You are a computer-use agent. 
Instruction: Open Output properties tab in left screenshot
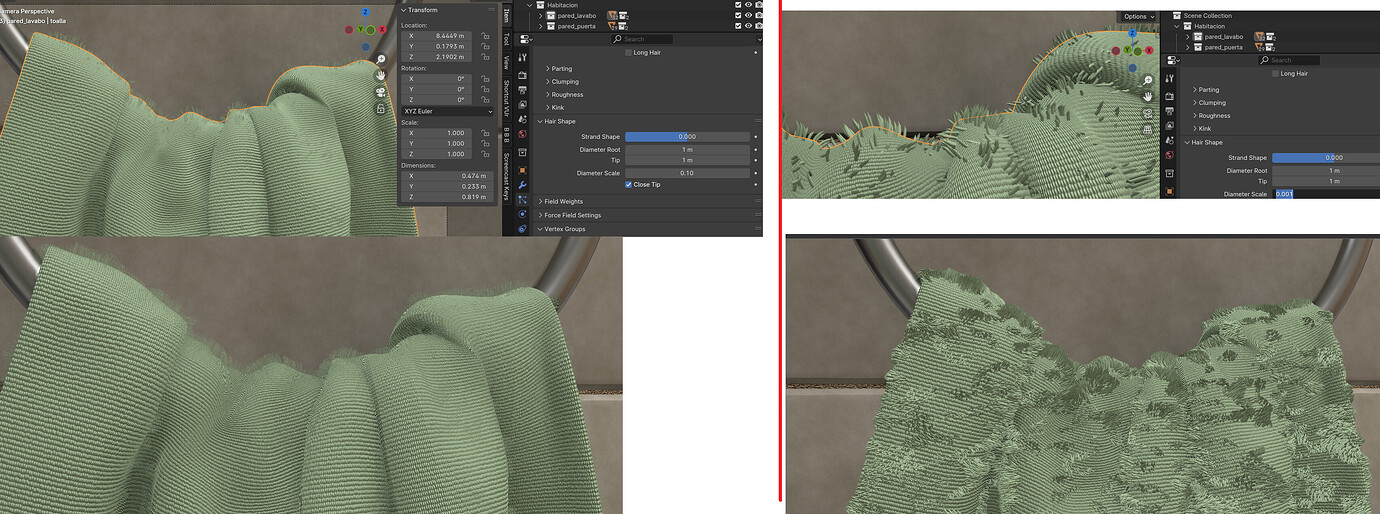click(x=522, y=90)
